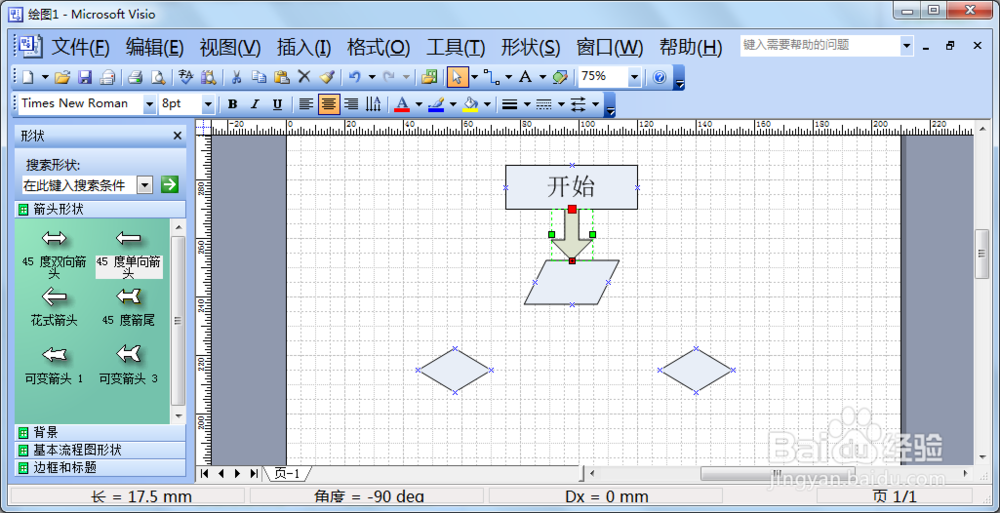Open the search shapes condition dropdown

(145, 185)
